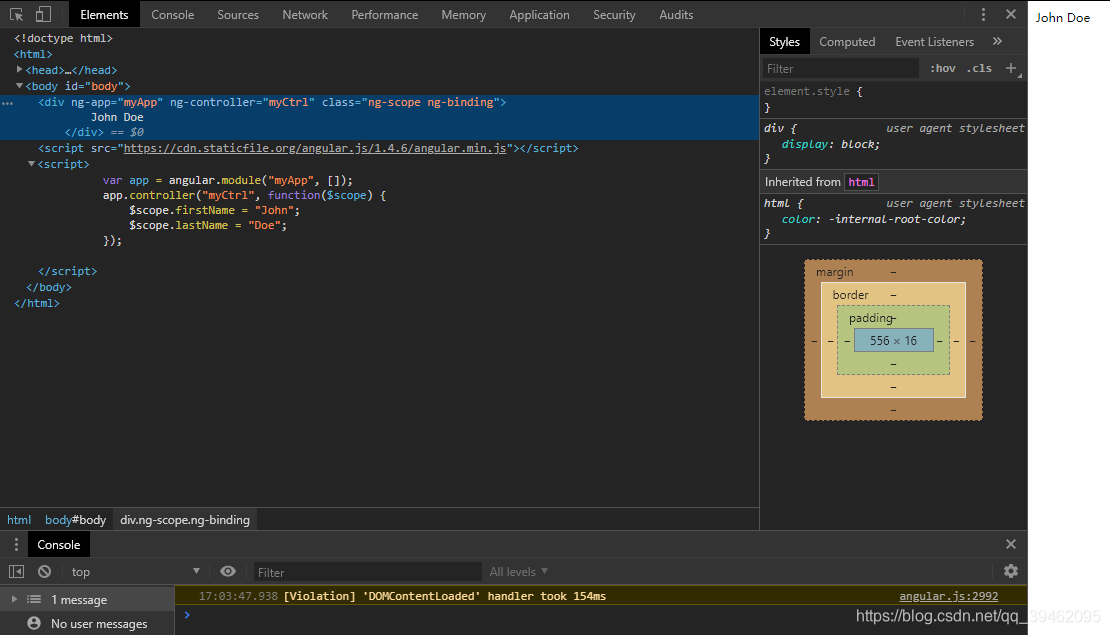Click John Doe text on the rendered page
1110x635 pixels.
(x=1063, y=18)
